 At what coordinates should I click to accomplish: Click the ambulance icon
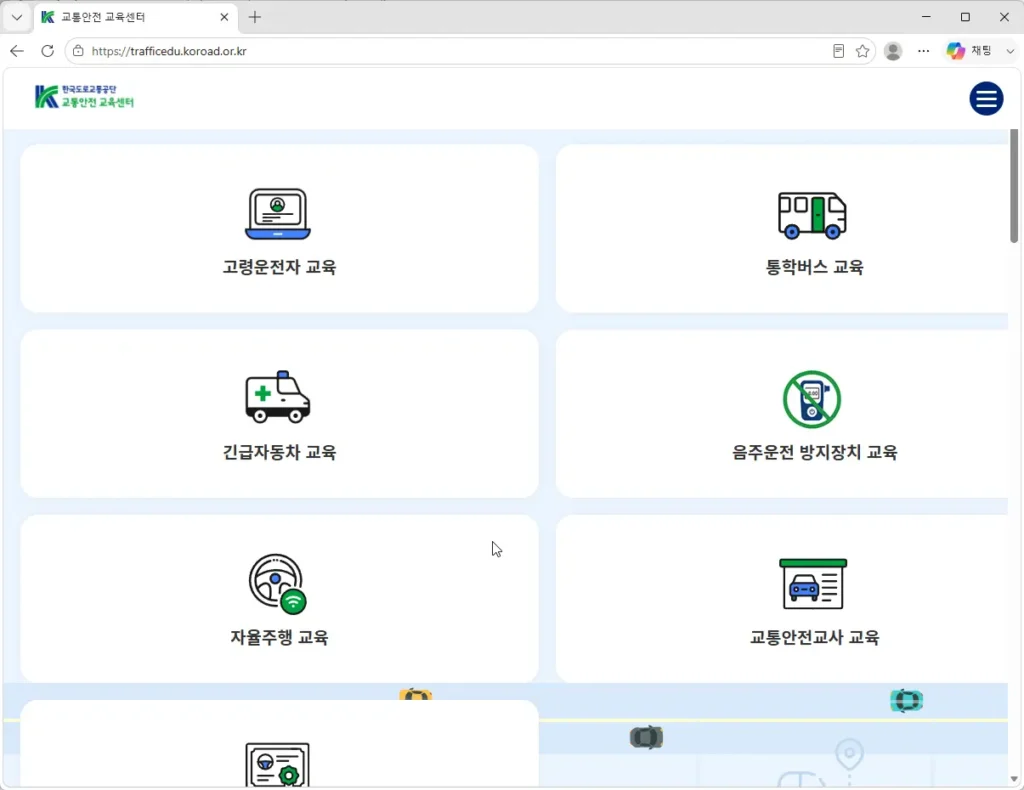click(278, 396)
